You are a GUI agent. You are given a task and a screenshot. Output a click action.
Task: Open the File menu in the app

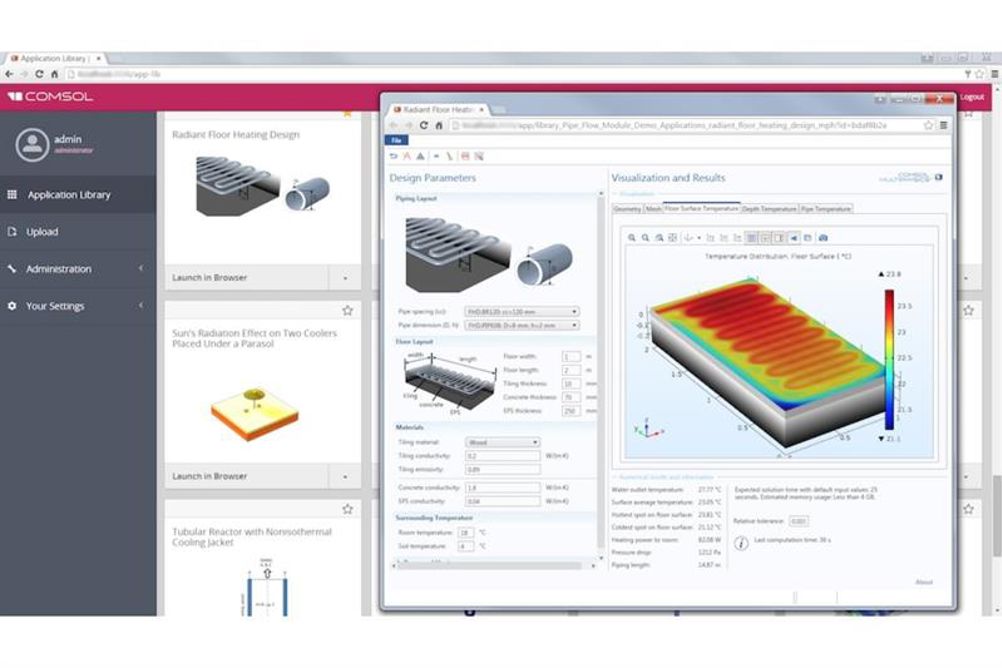coord(396,140)
